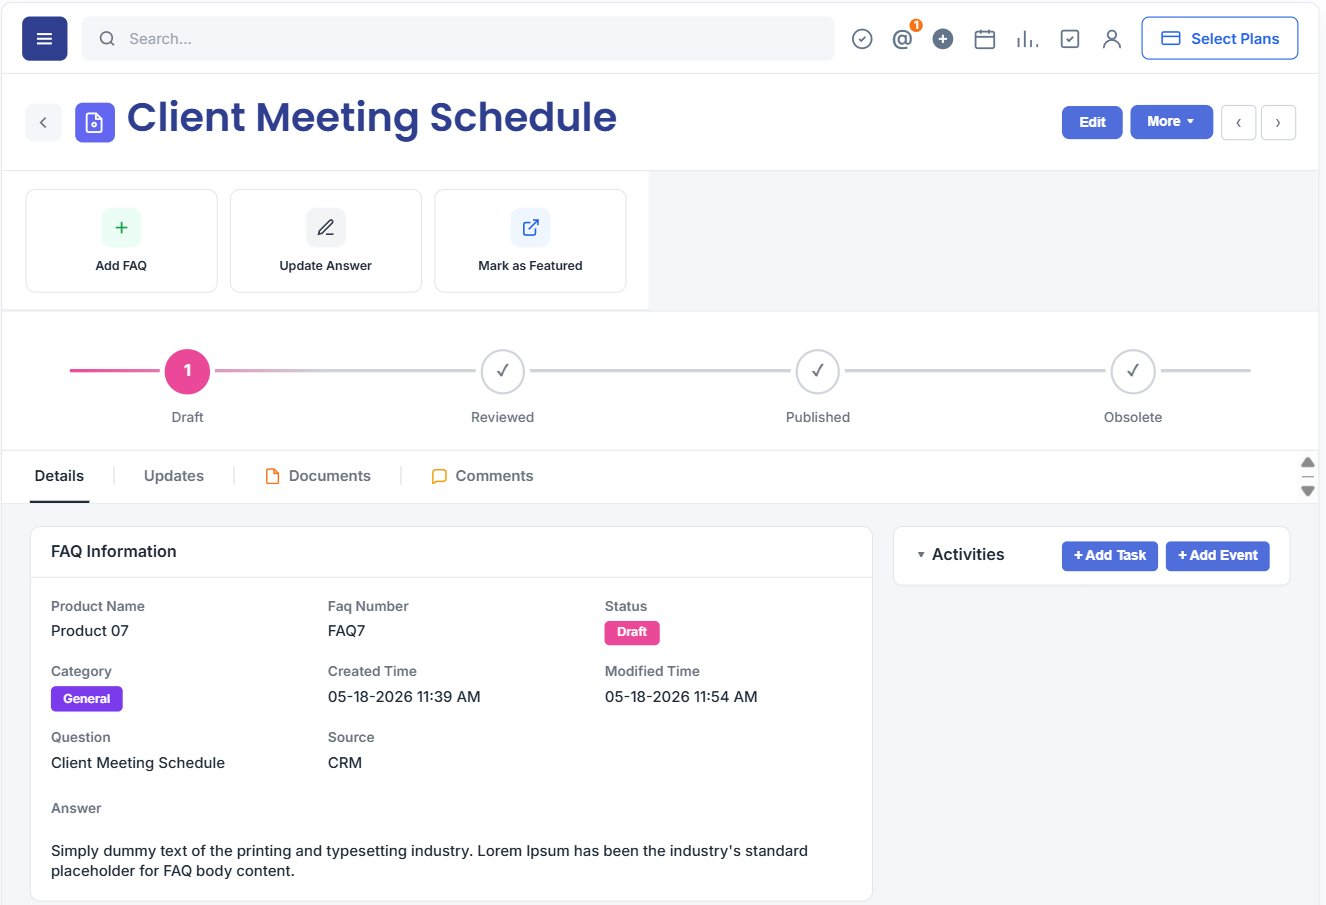Click the pink Draft status badge
The image size is (1326, 905).
tap(632, 633)
